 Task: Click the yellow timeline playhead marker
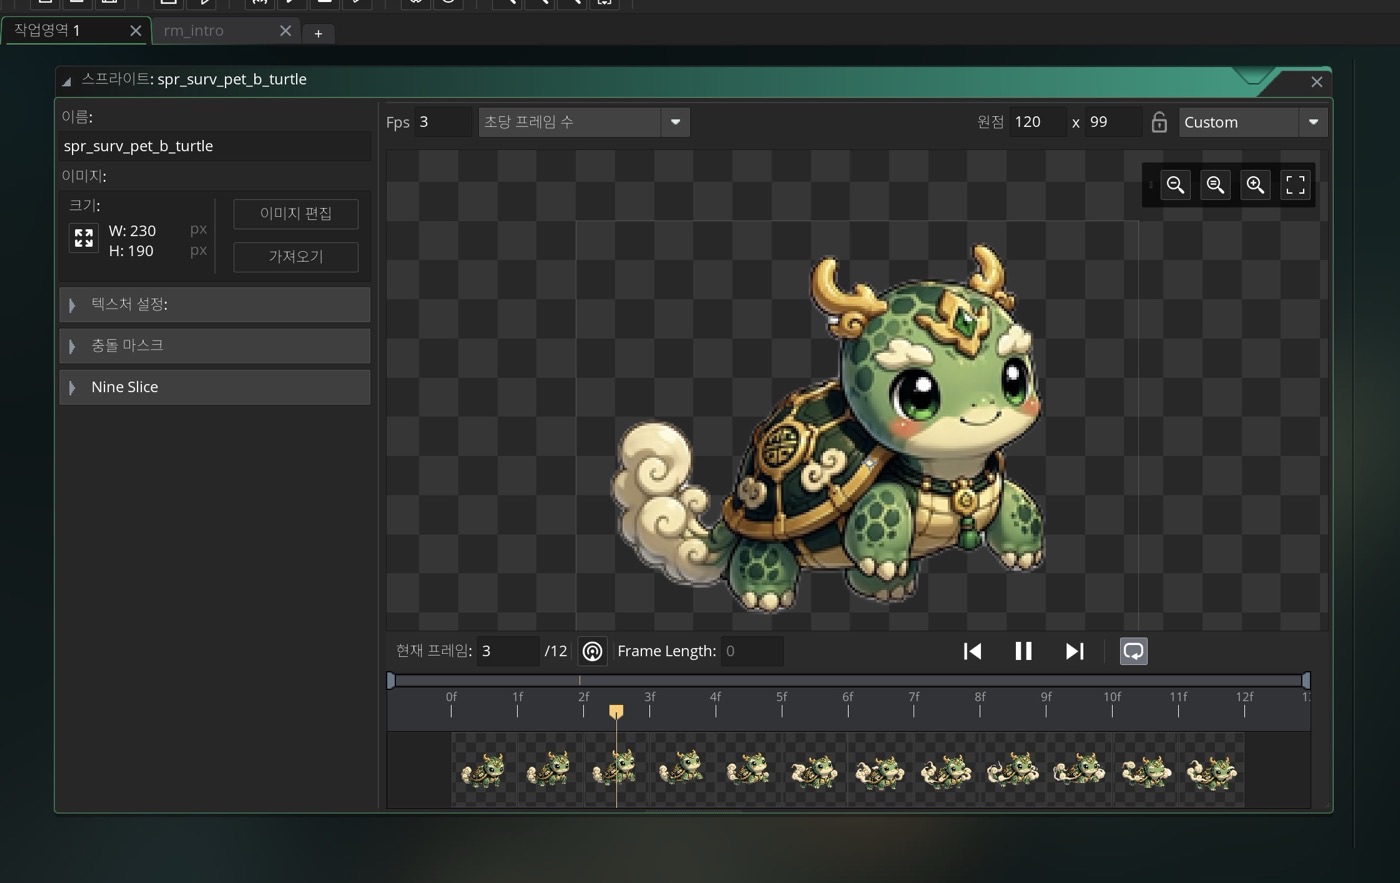point(616,711)
